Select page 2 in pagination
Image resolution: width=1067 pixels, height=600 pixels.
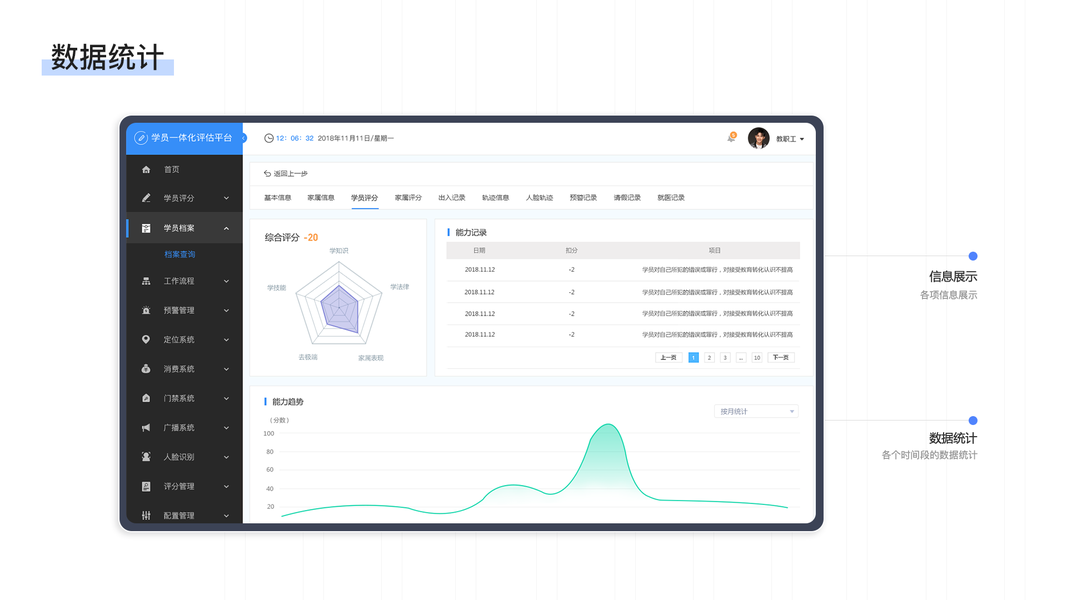(x=709, y=357)
